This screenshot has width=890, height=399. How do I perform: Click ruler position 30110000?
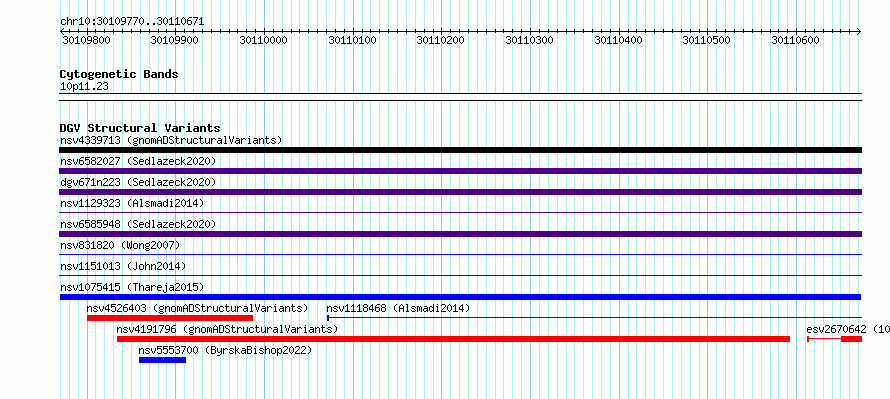tap(263, 40)
